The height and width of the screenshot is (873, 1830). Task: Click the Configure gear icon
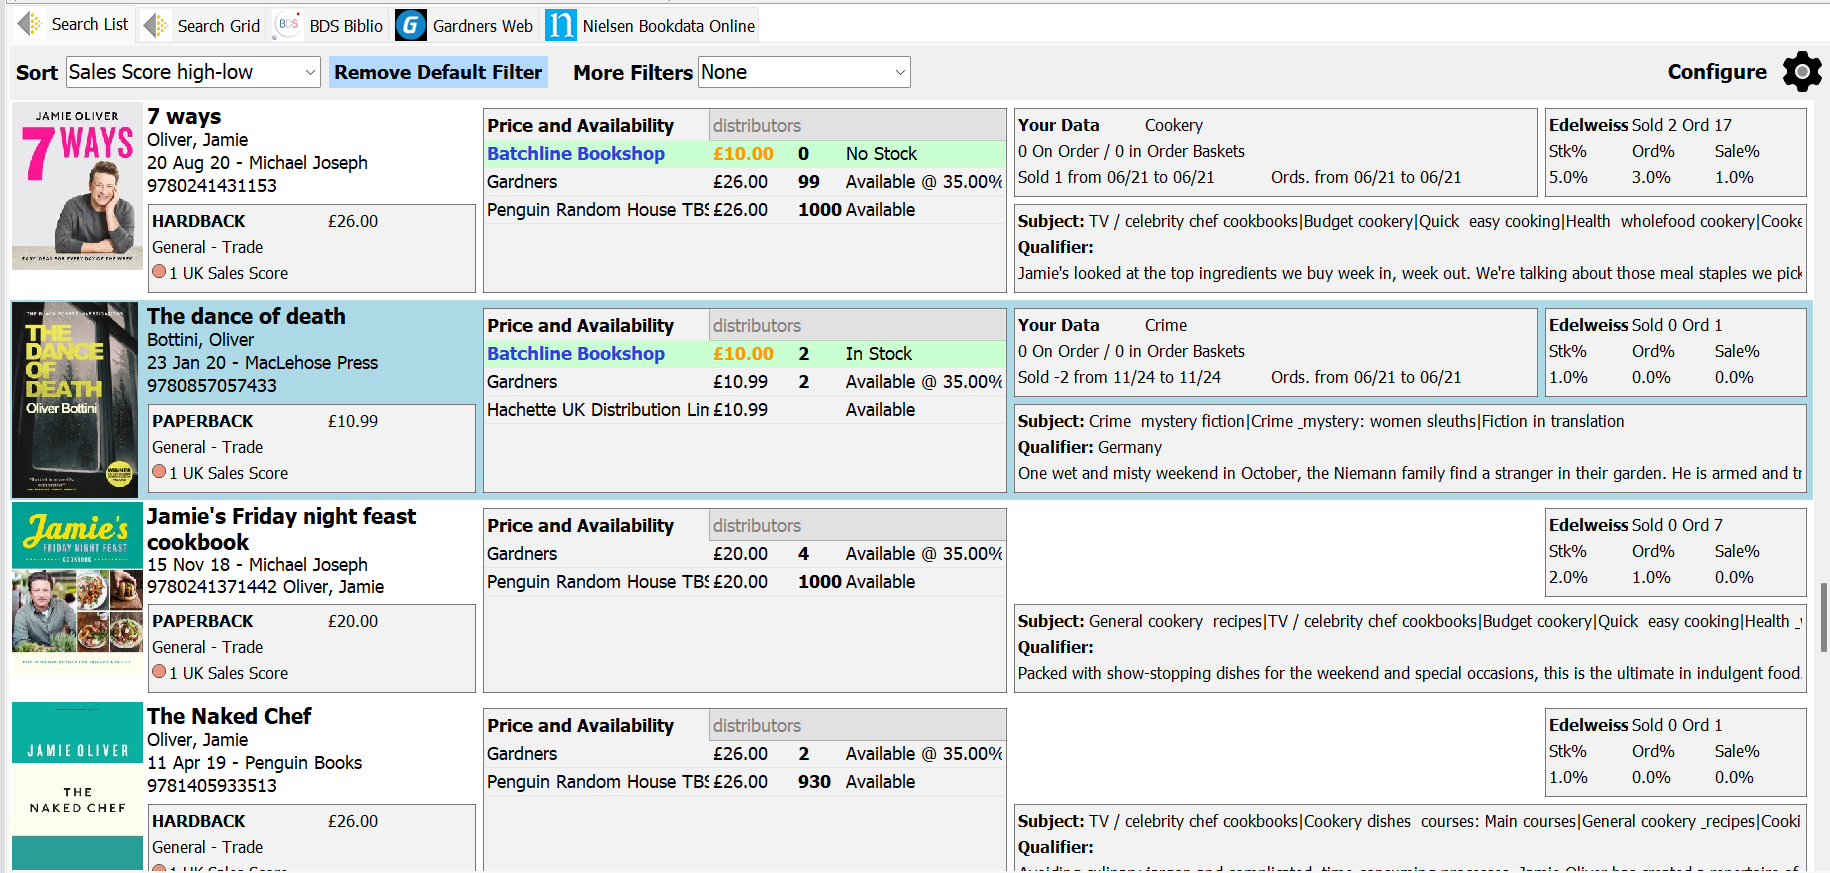click(x=1802, y=72)
